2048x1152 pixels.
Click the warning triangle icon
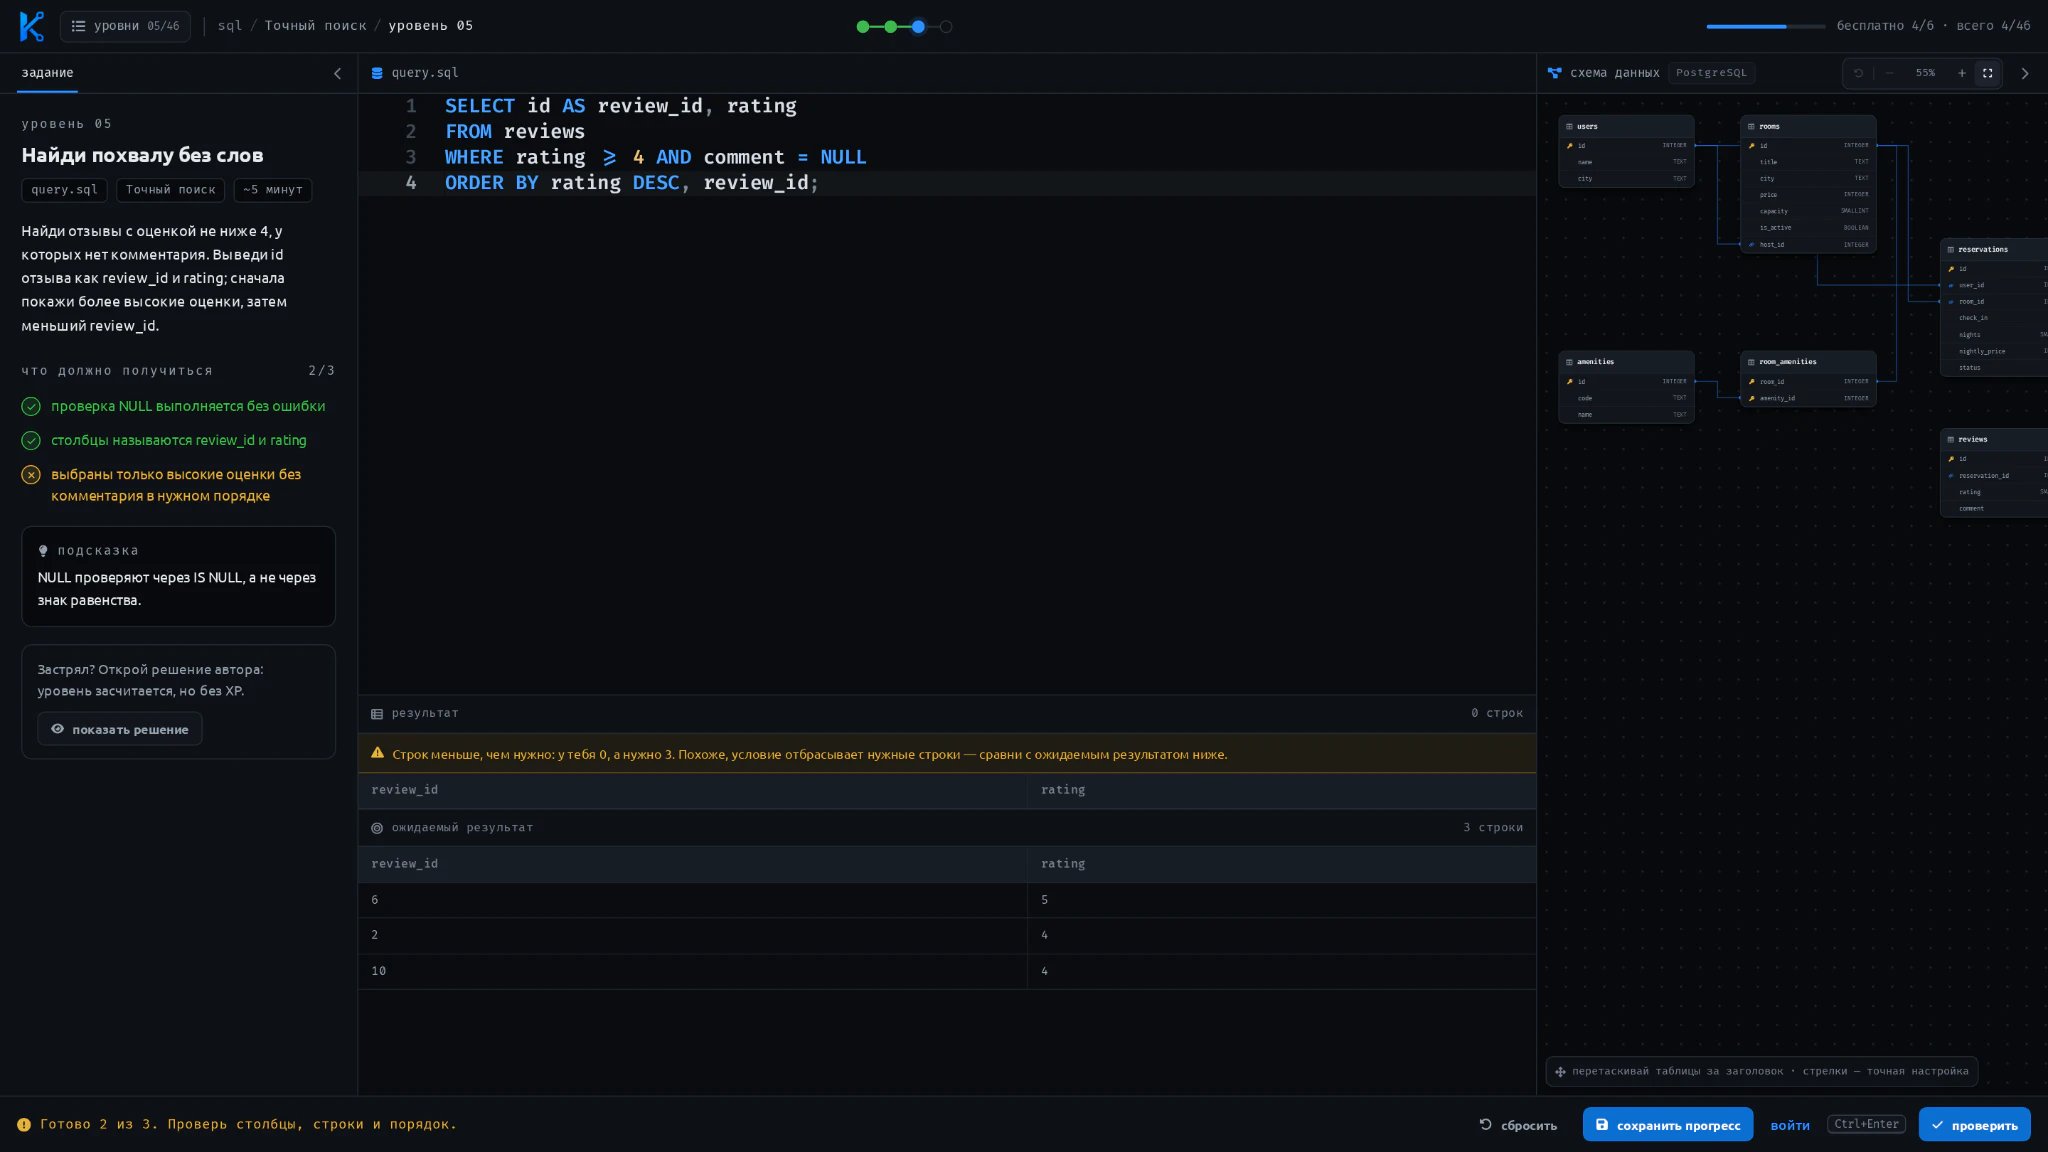(377, 754)
